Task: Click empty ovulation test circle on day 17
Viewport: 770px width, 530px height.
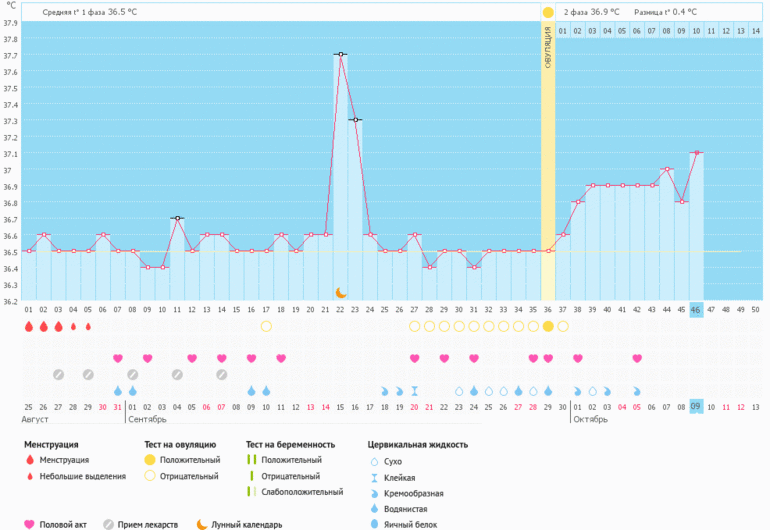Action: pyautogui.click(x=266, y=326)
